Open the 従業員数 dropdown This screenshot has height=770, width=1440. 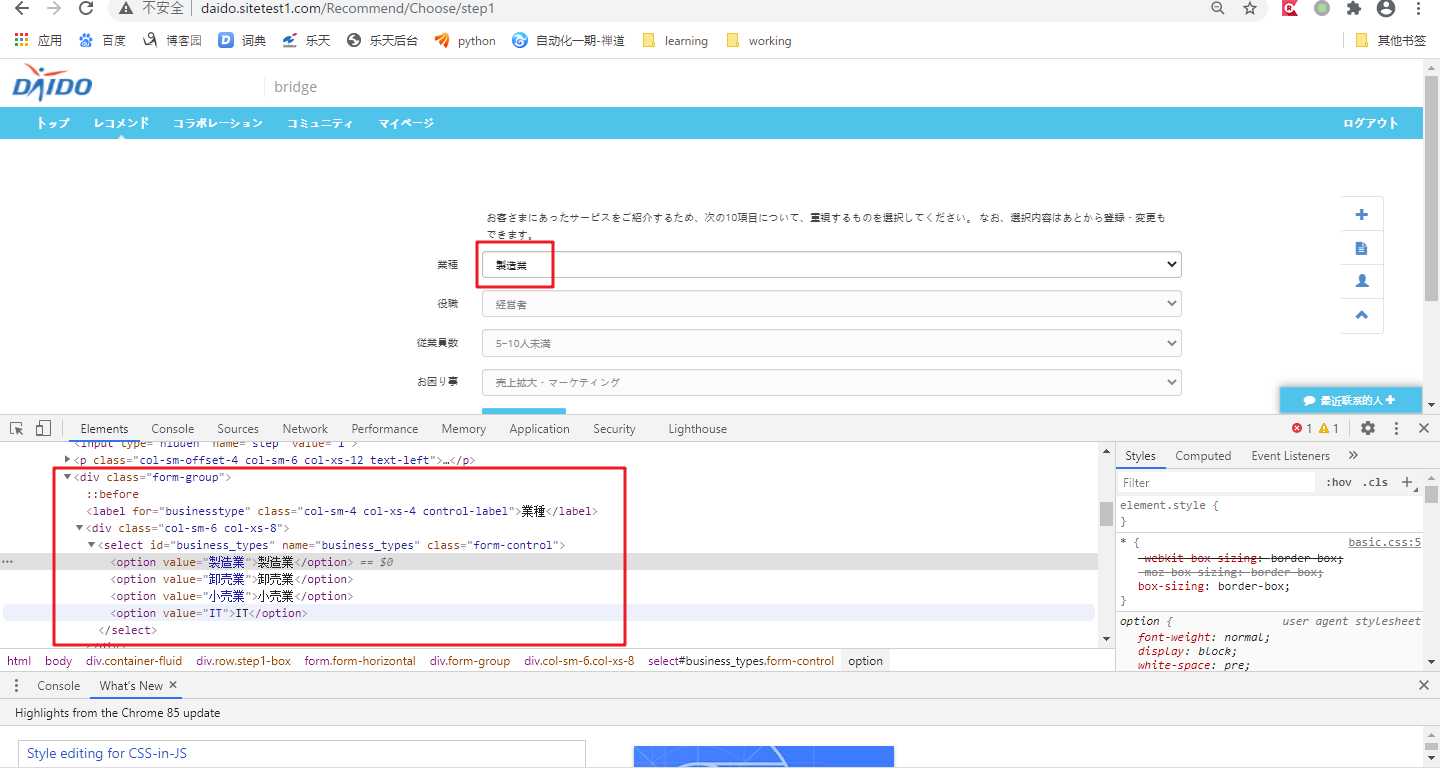coord(831,343)
